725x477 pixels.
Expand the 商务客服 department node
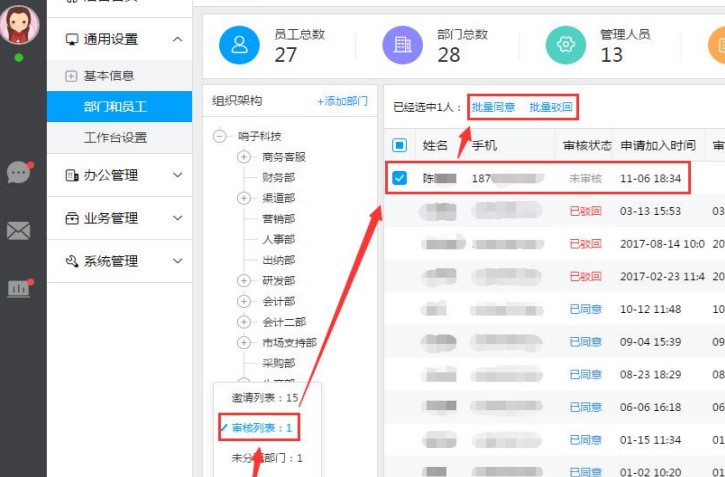[x=244, y=157]
